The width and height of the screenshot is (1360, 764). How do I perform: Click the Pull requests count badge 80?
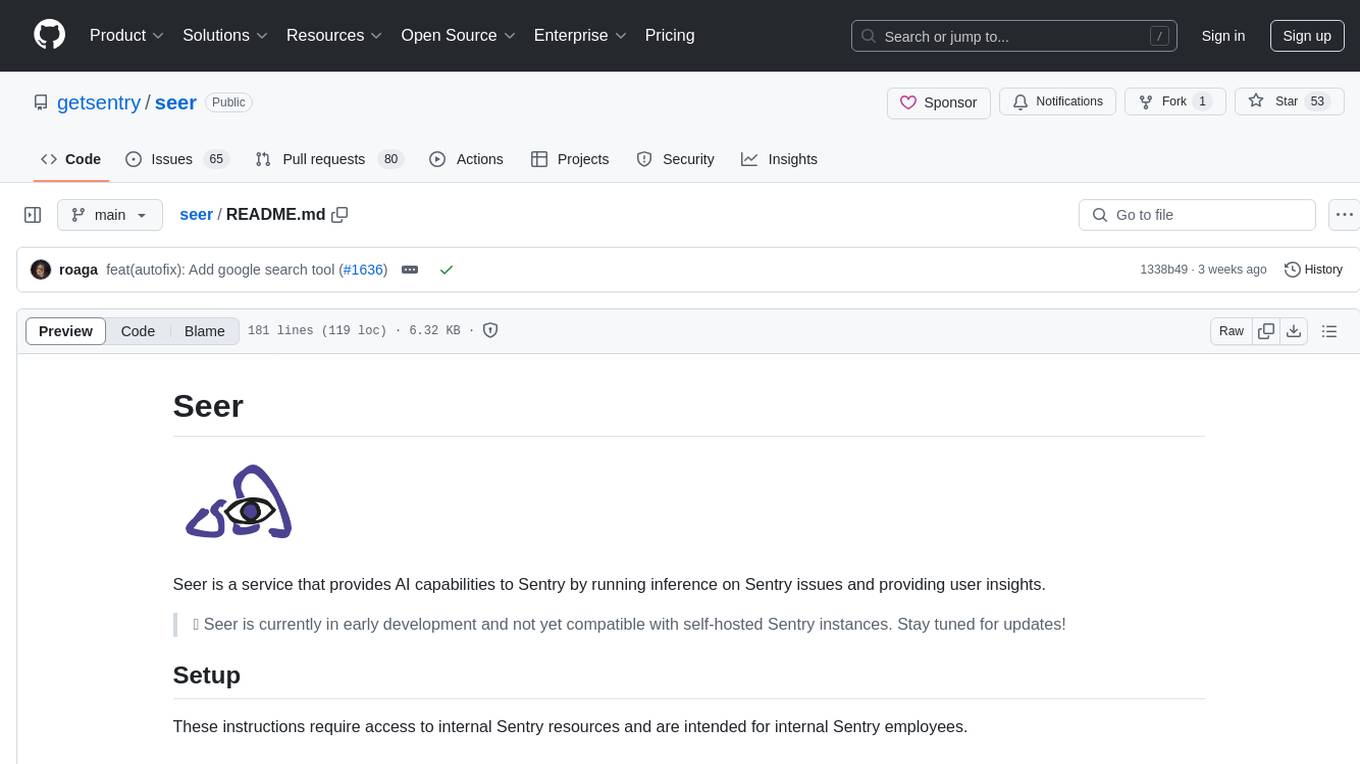tap(391, 159)
